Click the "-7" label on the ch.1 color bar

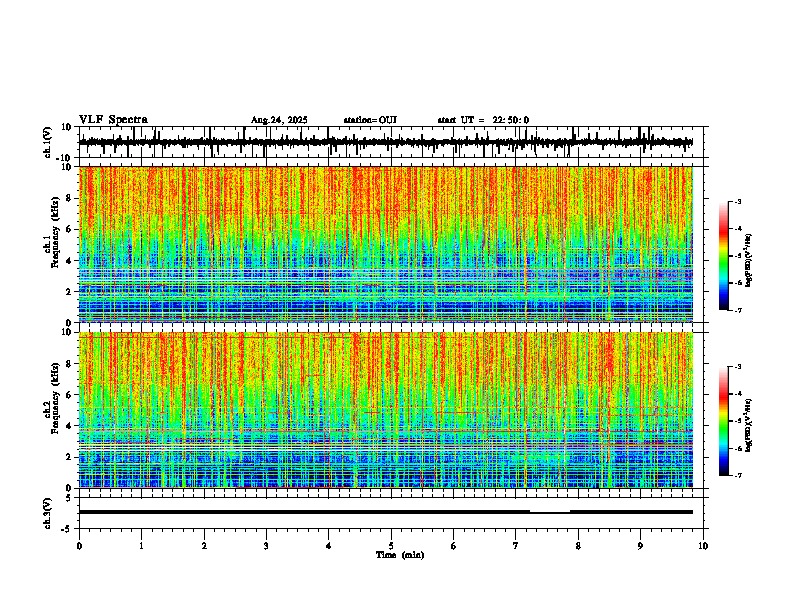click(738, 310)
